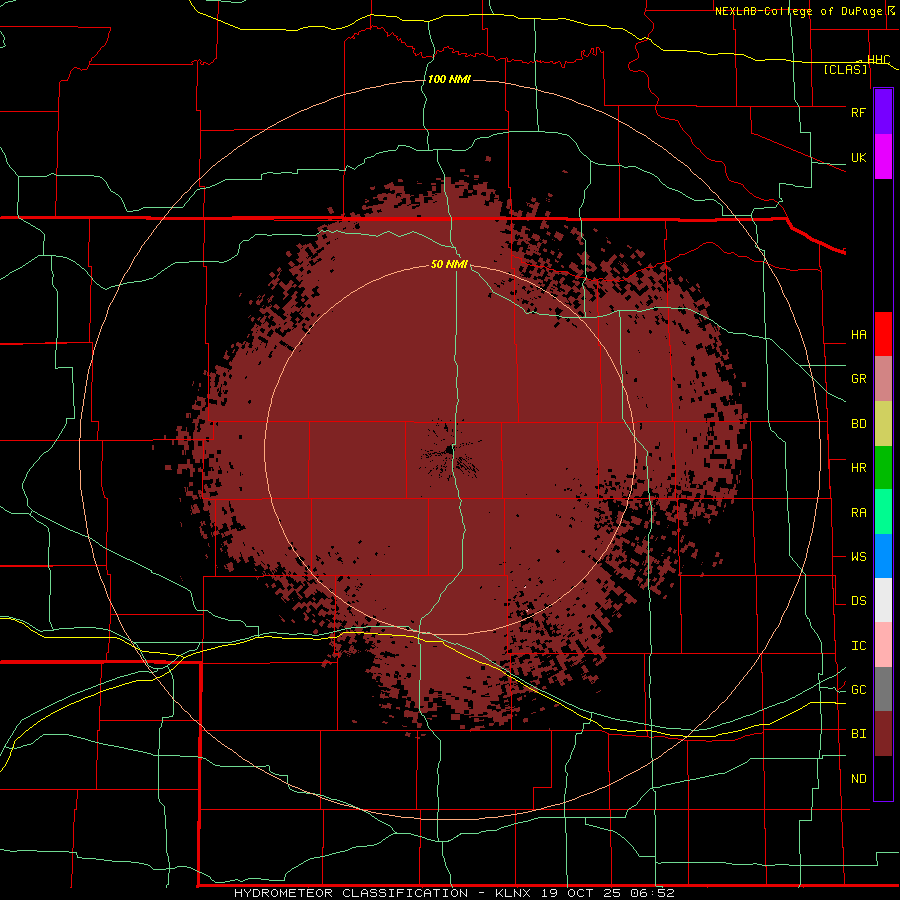Click the IC light pink legend swatch
Screen dimensions: 900x900
click(883, 645)
